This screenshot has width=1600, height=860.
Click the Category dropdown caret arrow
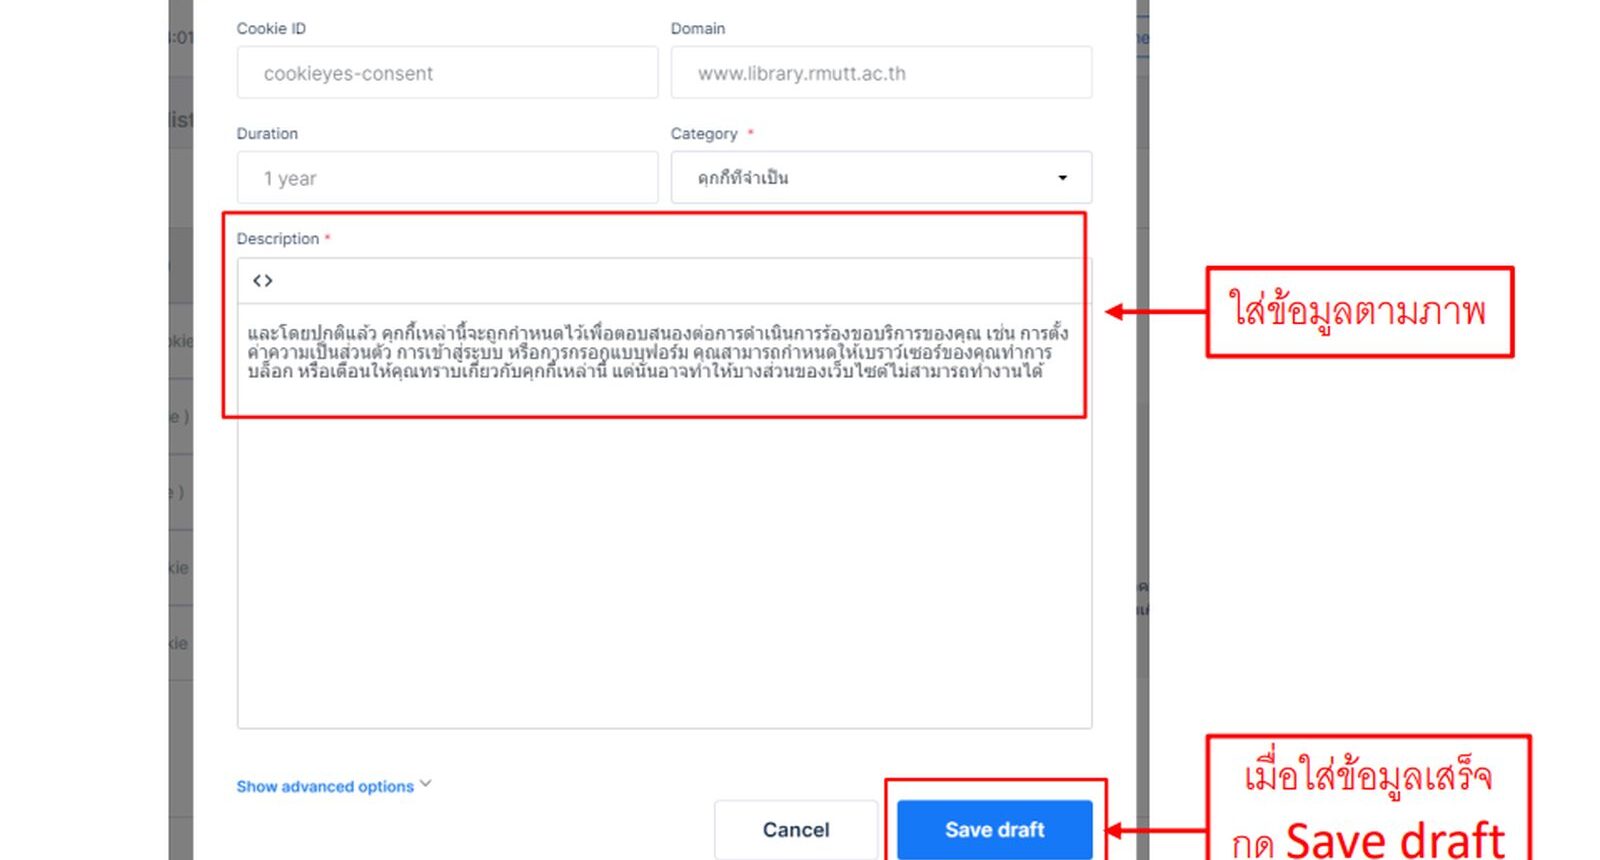[1062, 178]
